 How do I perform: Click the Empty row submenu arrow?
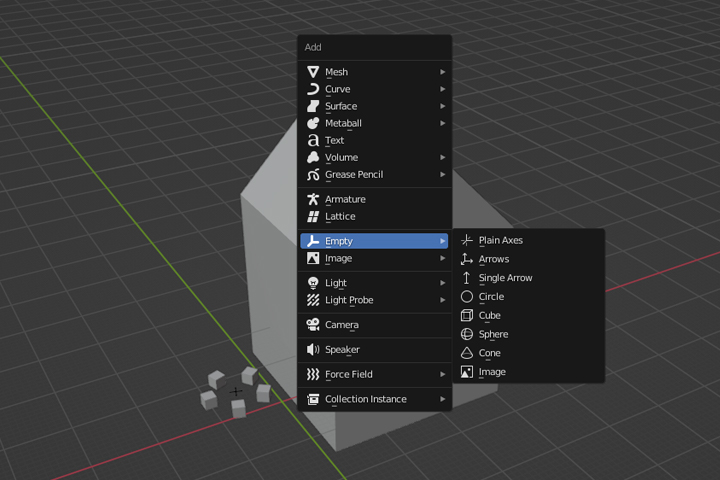[443, 241]
